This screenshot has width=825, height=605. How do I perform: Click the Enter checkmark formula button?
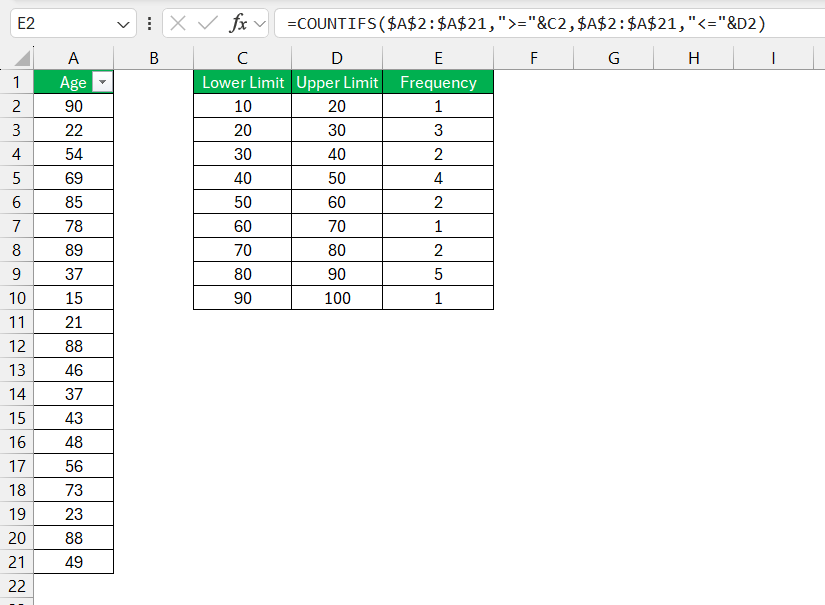click(x=207, y=23)
